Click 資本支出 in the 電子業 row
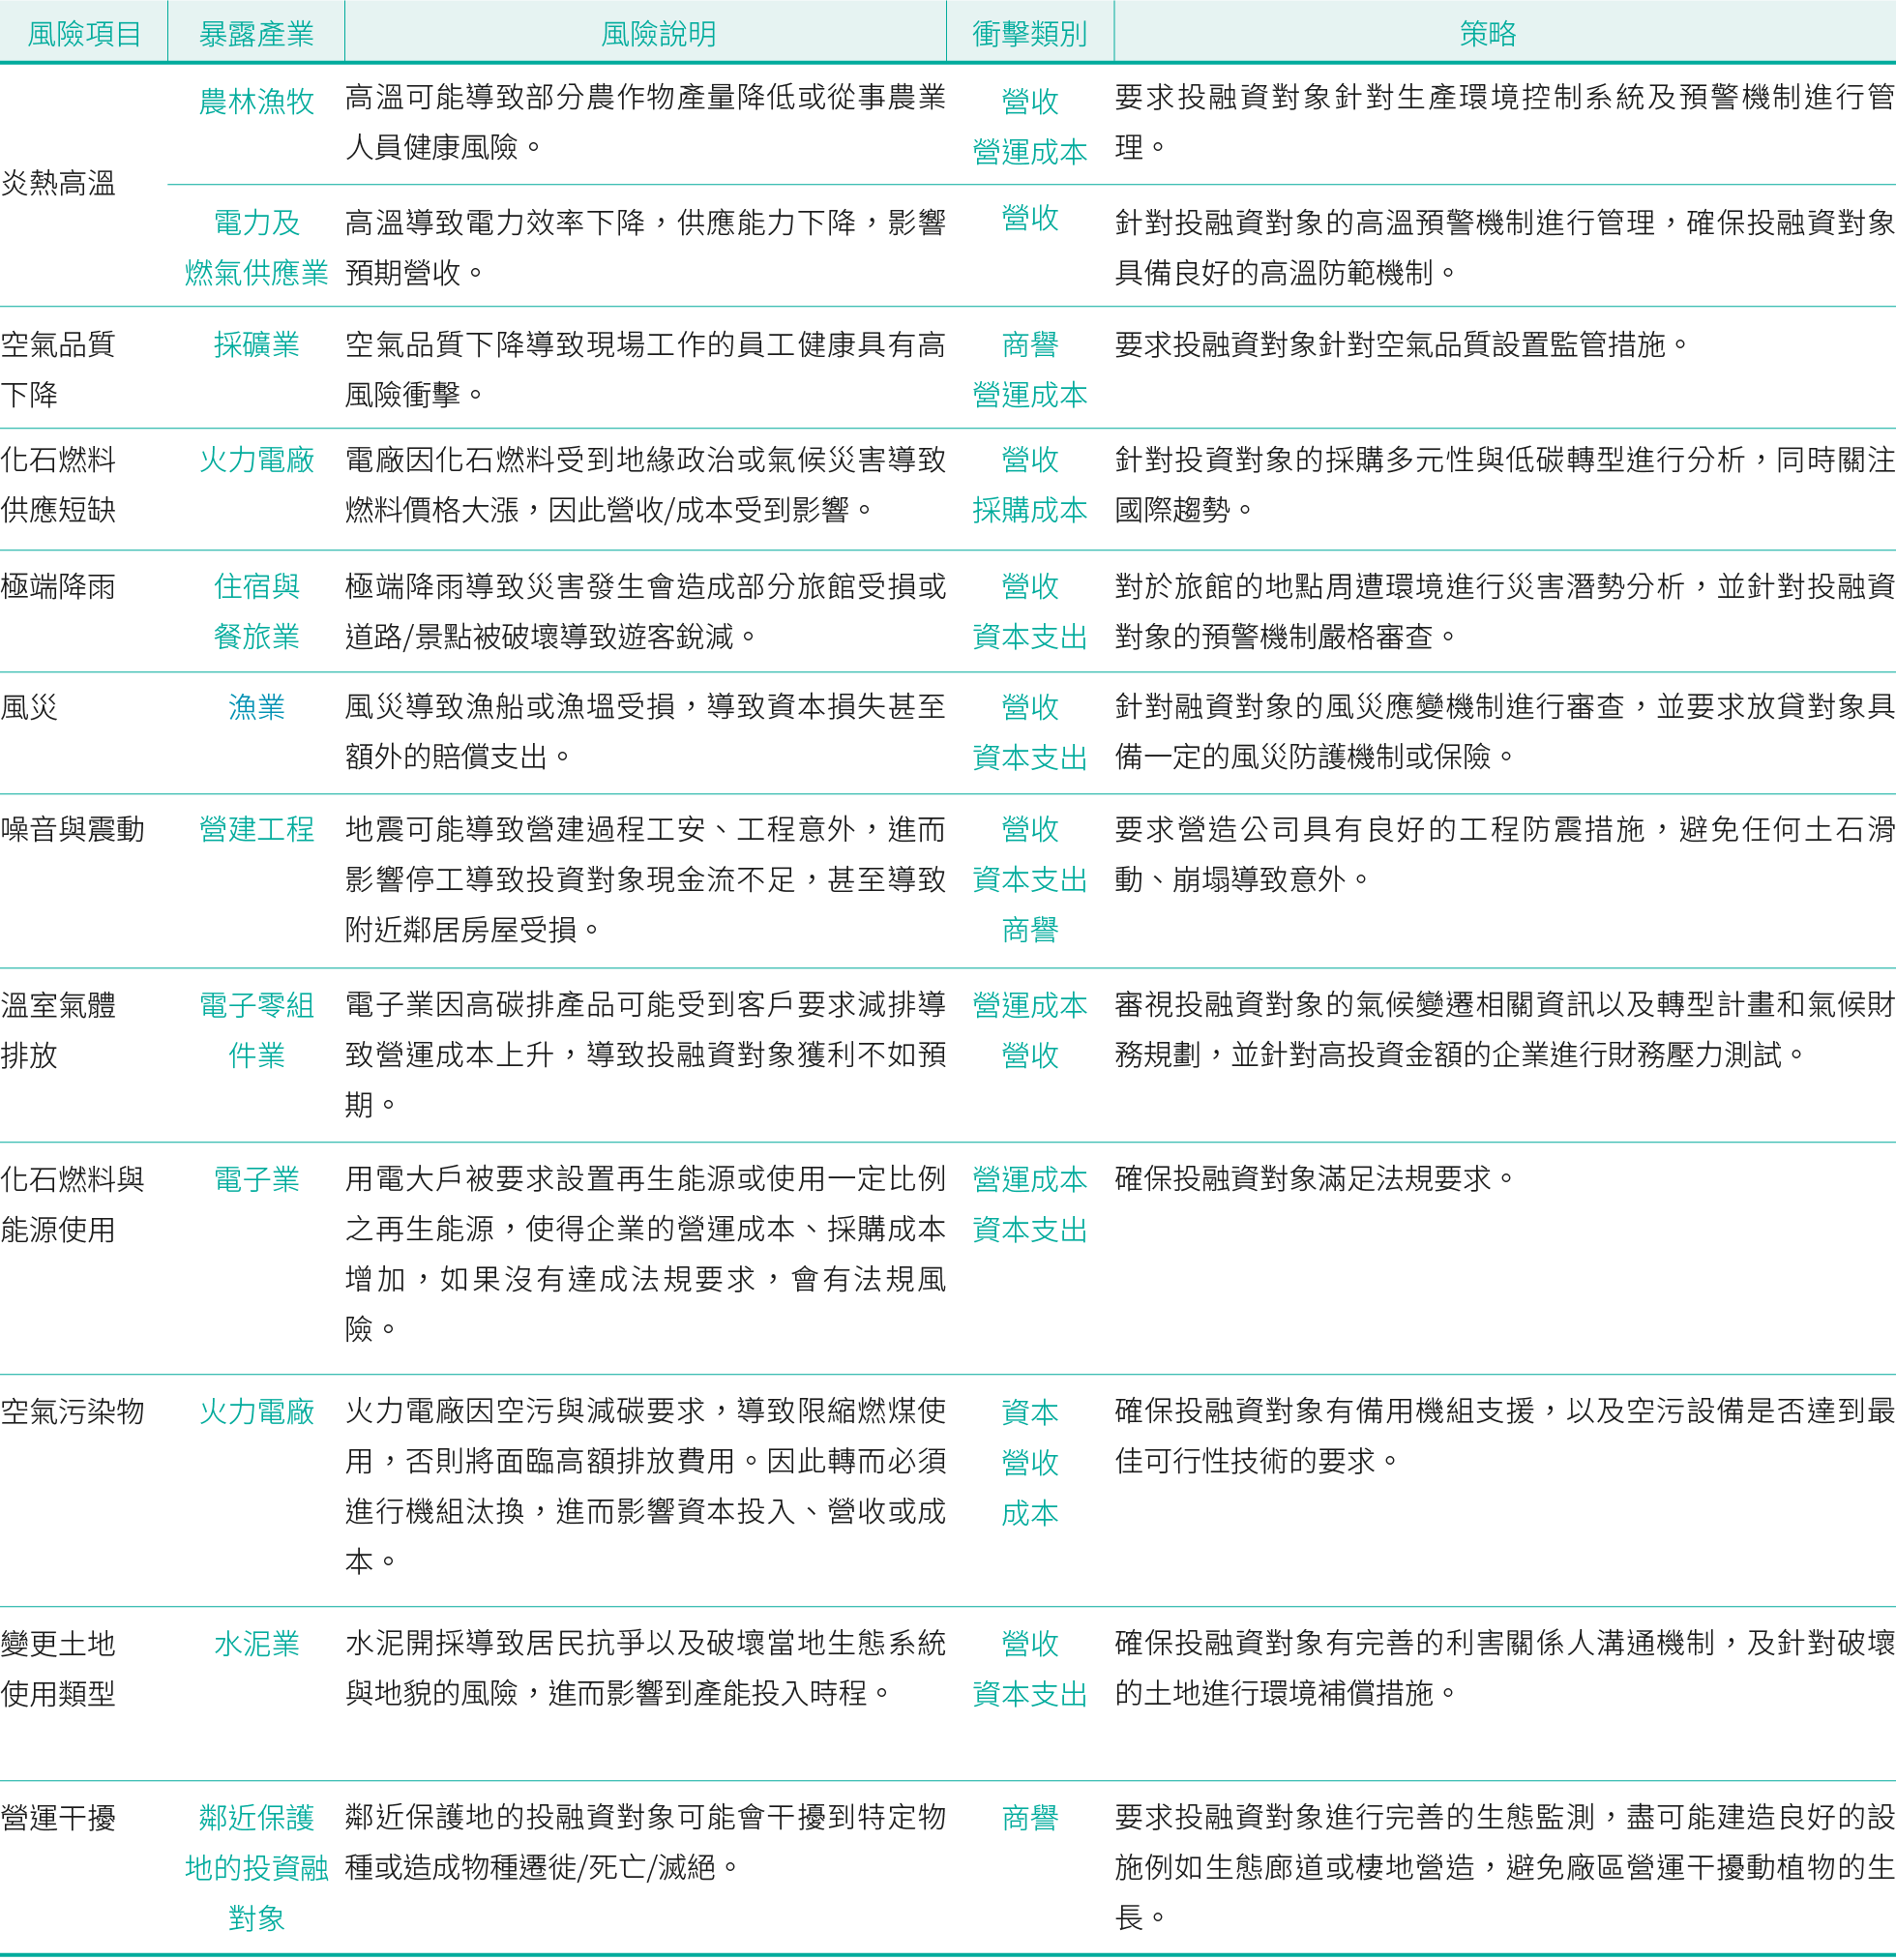Viewport: 1896px width, 1960px height. [1029, 1230]
